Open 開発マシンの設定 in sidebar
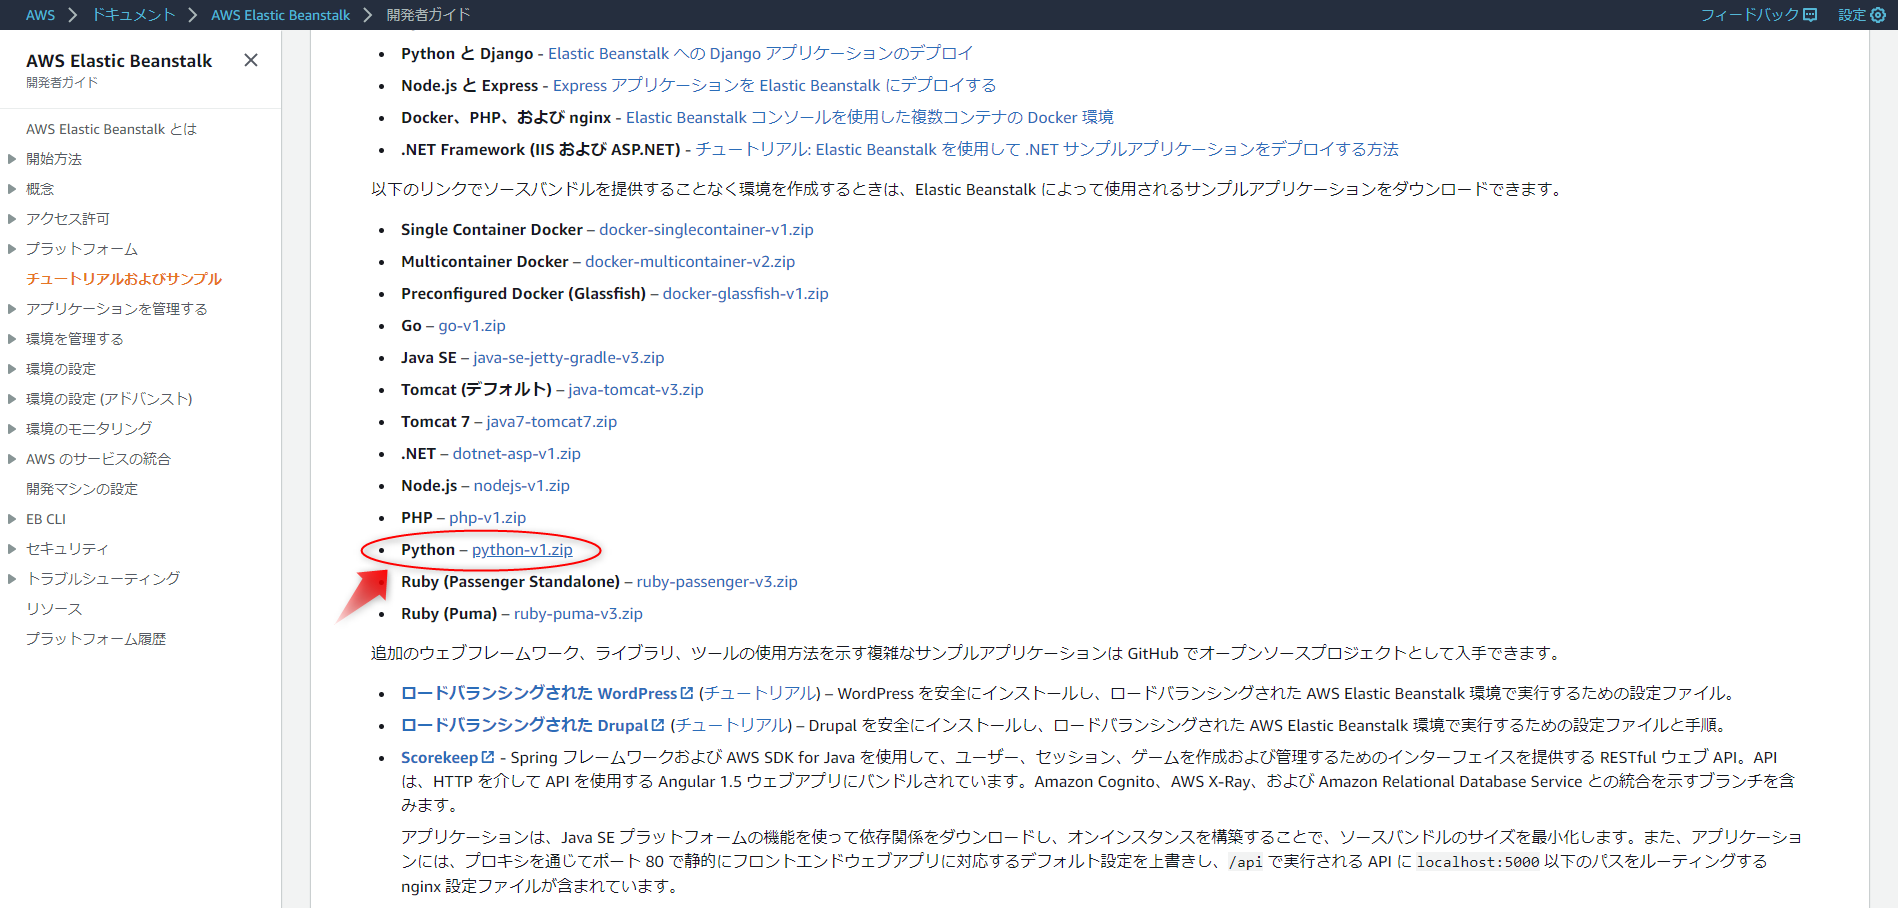 [x=82, y=489]
